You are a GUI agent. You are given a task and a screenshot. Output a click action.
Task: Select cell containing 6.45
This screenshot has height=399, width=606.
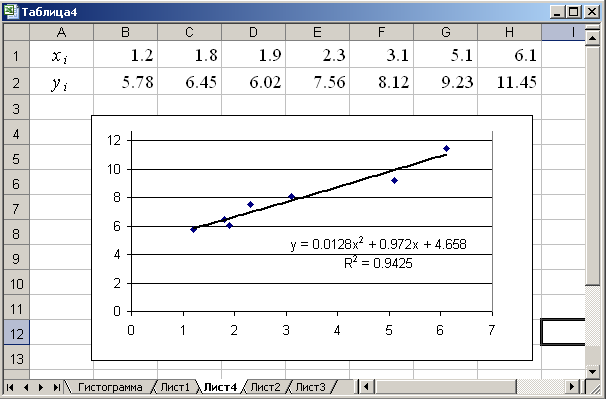click(189, 82)
